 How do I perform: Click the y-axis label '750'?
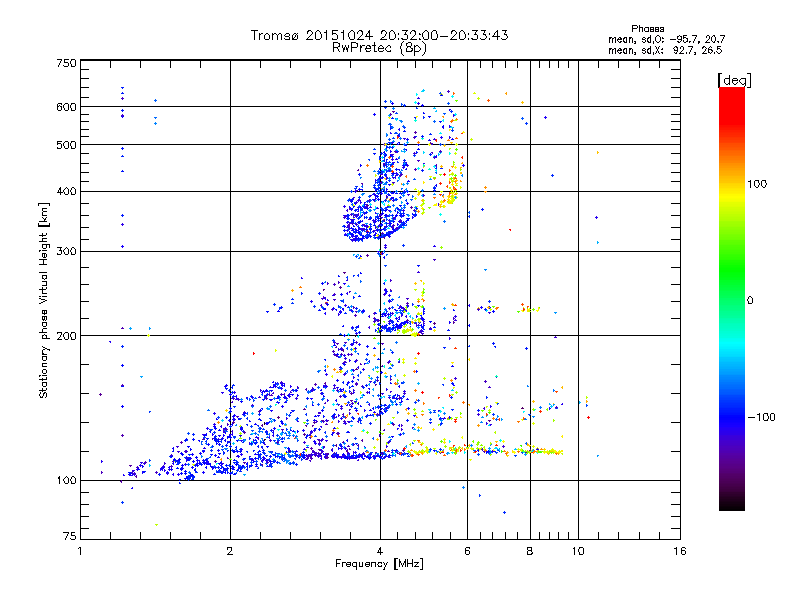(67, 63)
